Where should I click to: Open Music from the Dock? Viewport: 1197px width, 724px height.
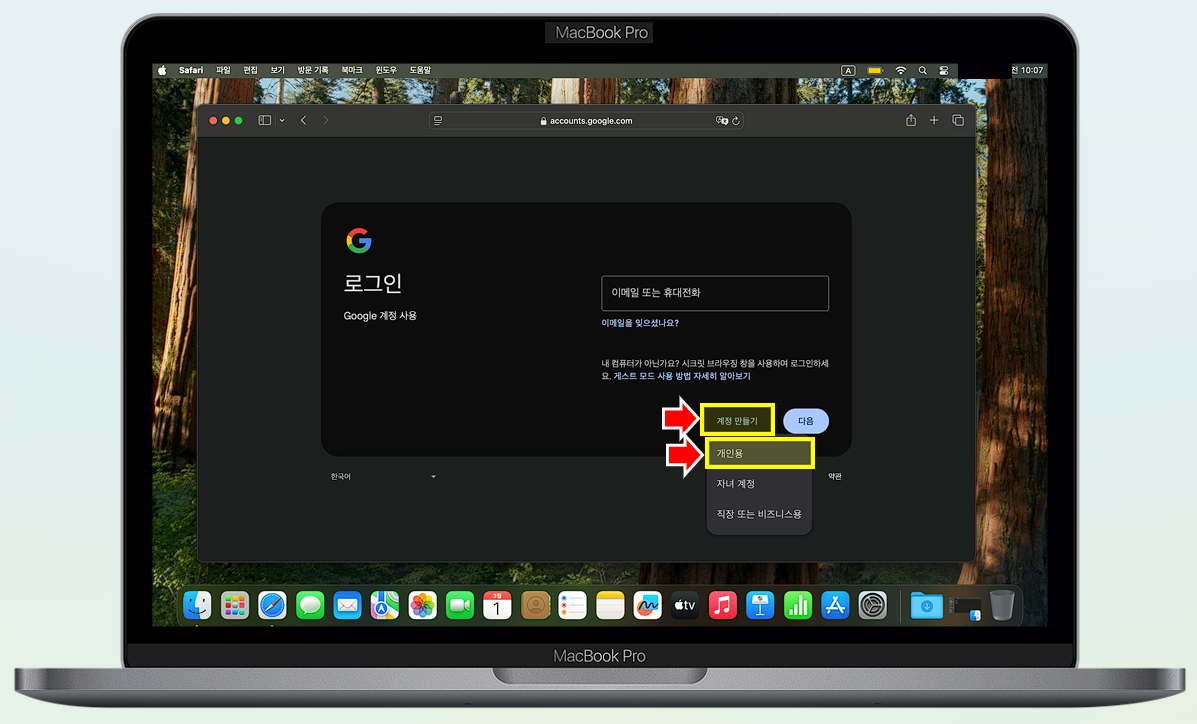722,606
